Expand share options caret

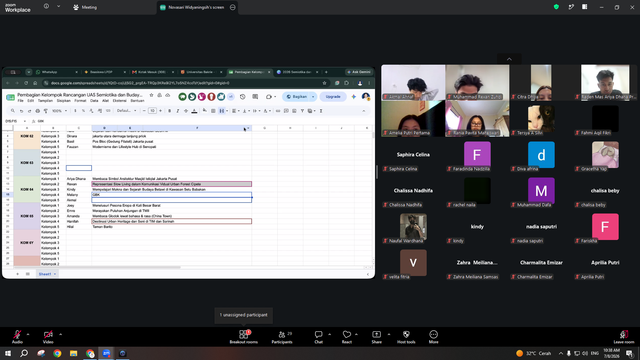click(389, 334)
